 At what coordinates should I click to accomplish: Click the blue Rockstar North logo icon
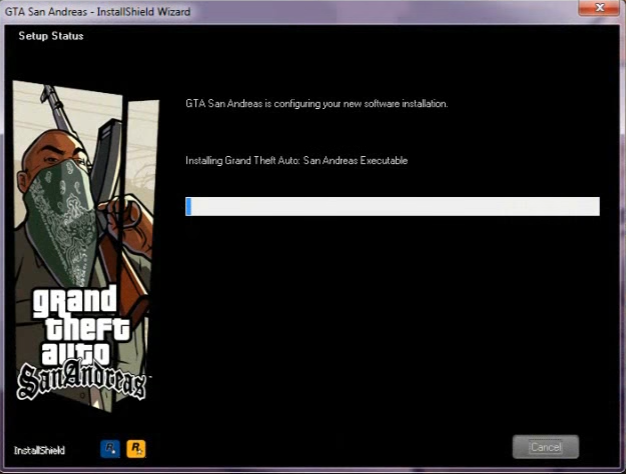[108, 449]
